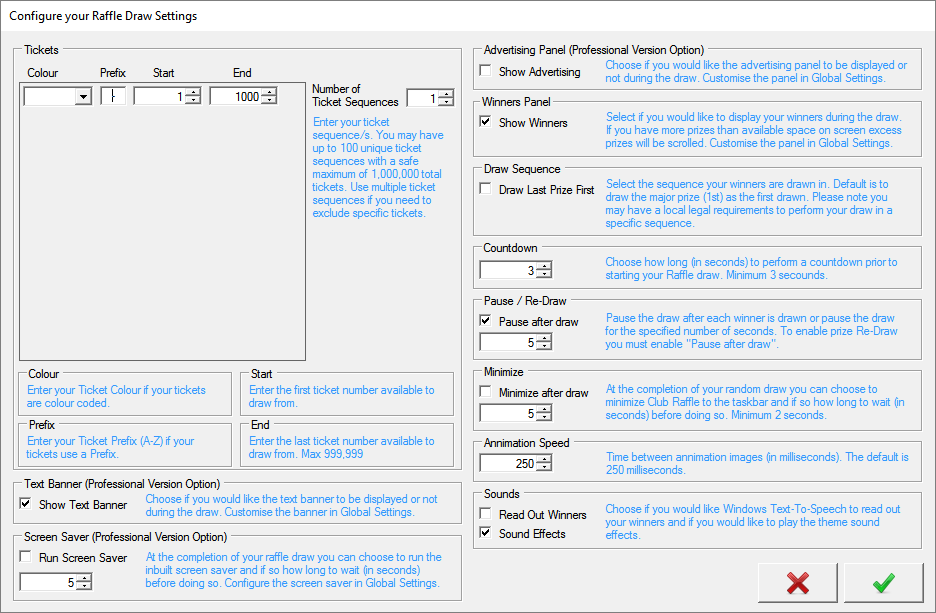Open the ticket Colour dropdown
Image resolution: width=936 pixels, height=613 pixels.
[82, 97]
